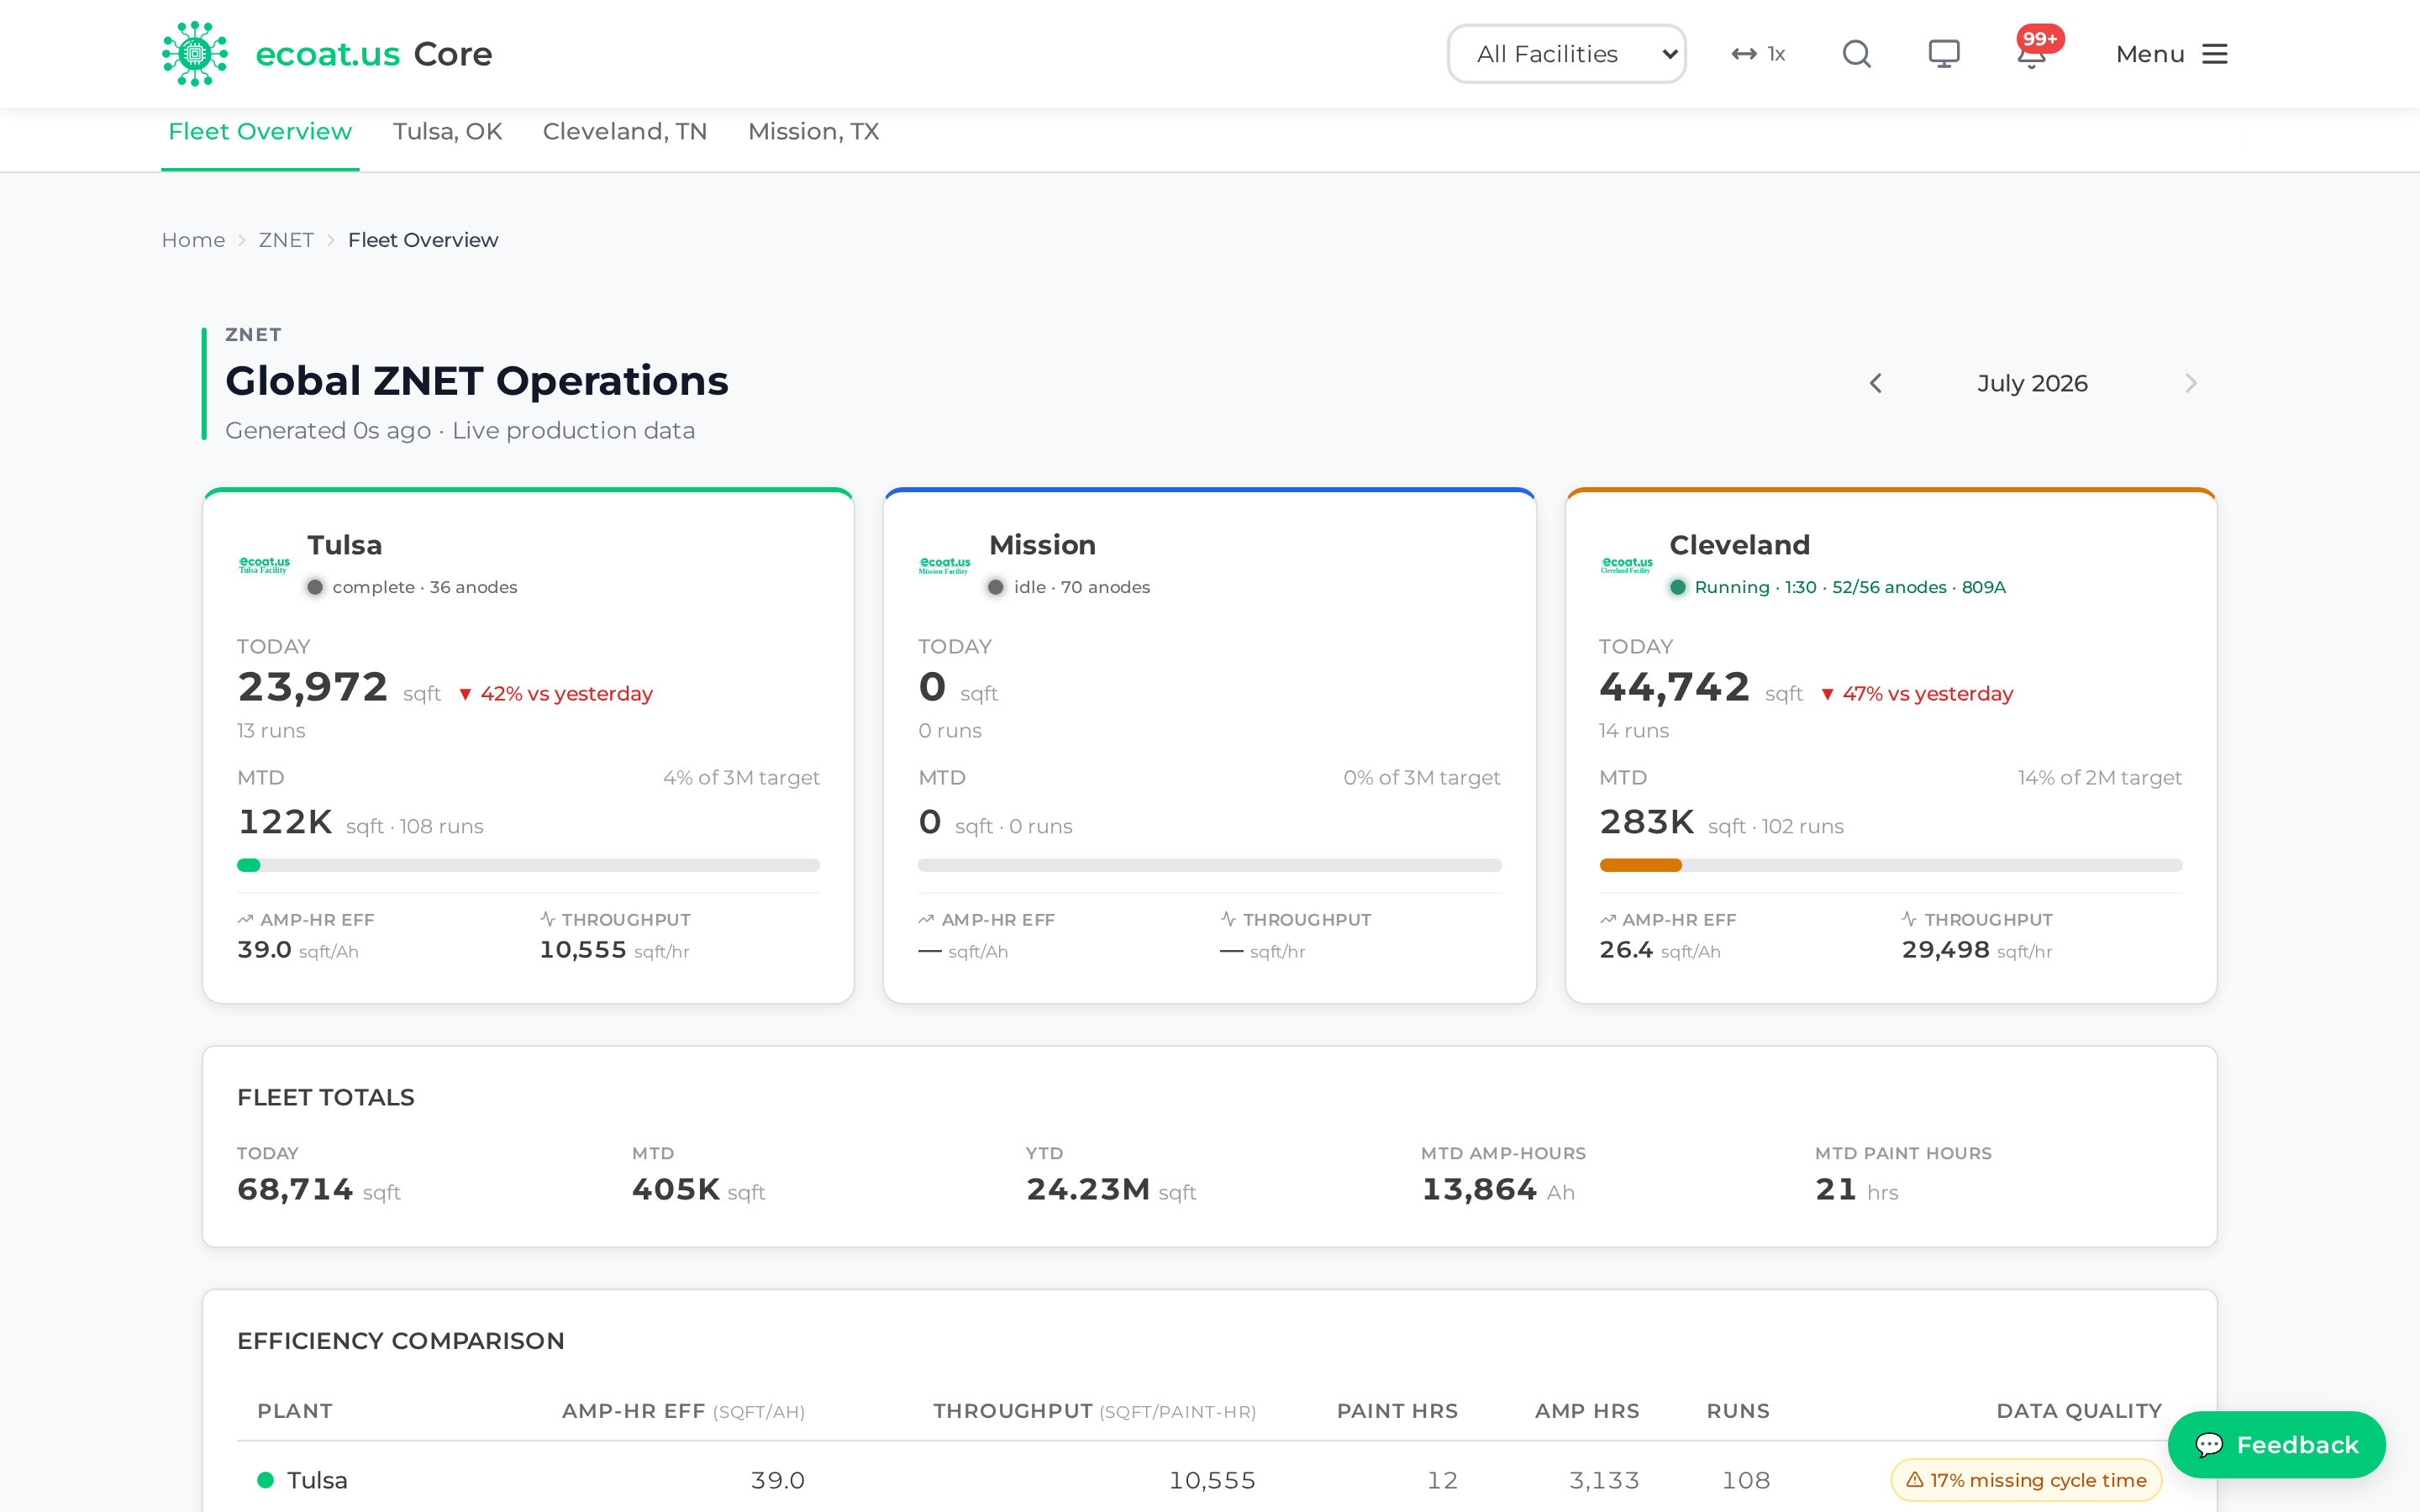Click the Tulsa facility logo
Screen dimensions: 2420x1512
(264, 565)
